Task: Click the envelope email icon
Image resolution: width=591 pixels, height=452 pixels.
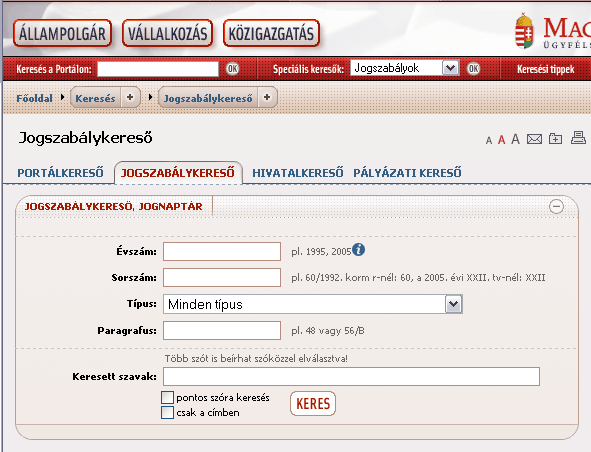Action: point(534,139)
